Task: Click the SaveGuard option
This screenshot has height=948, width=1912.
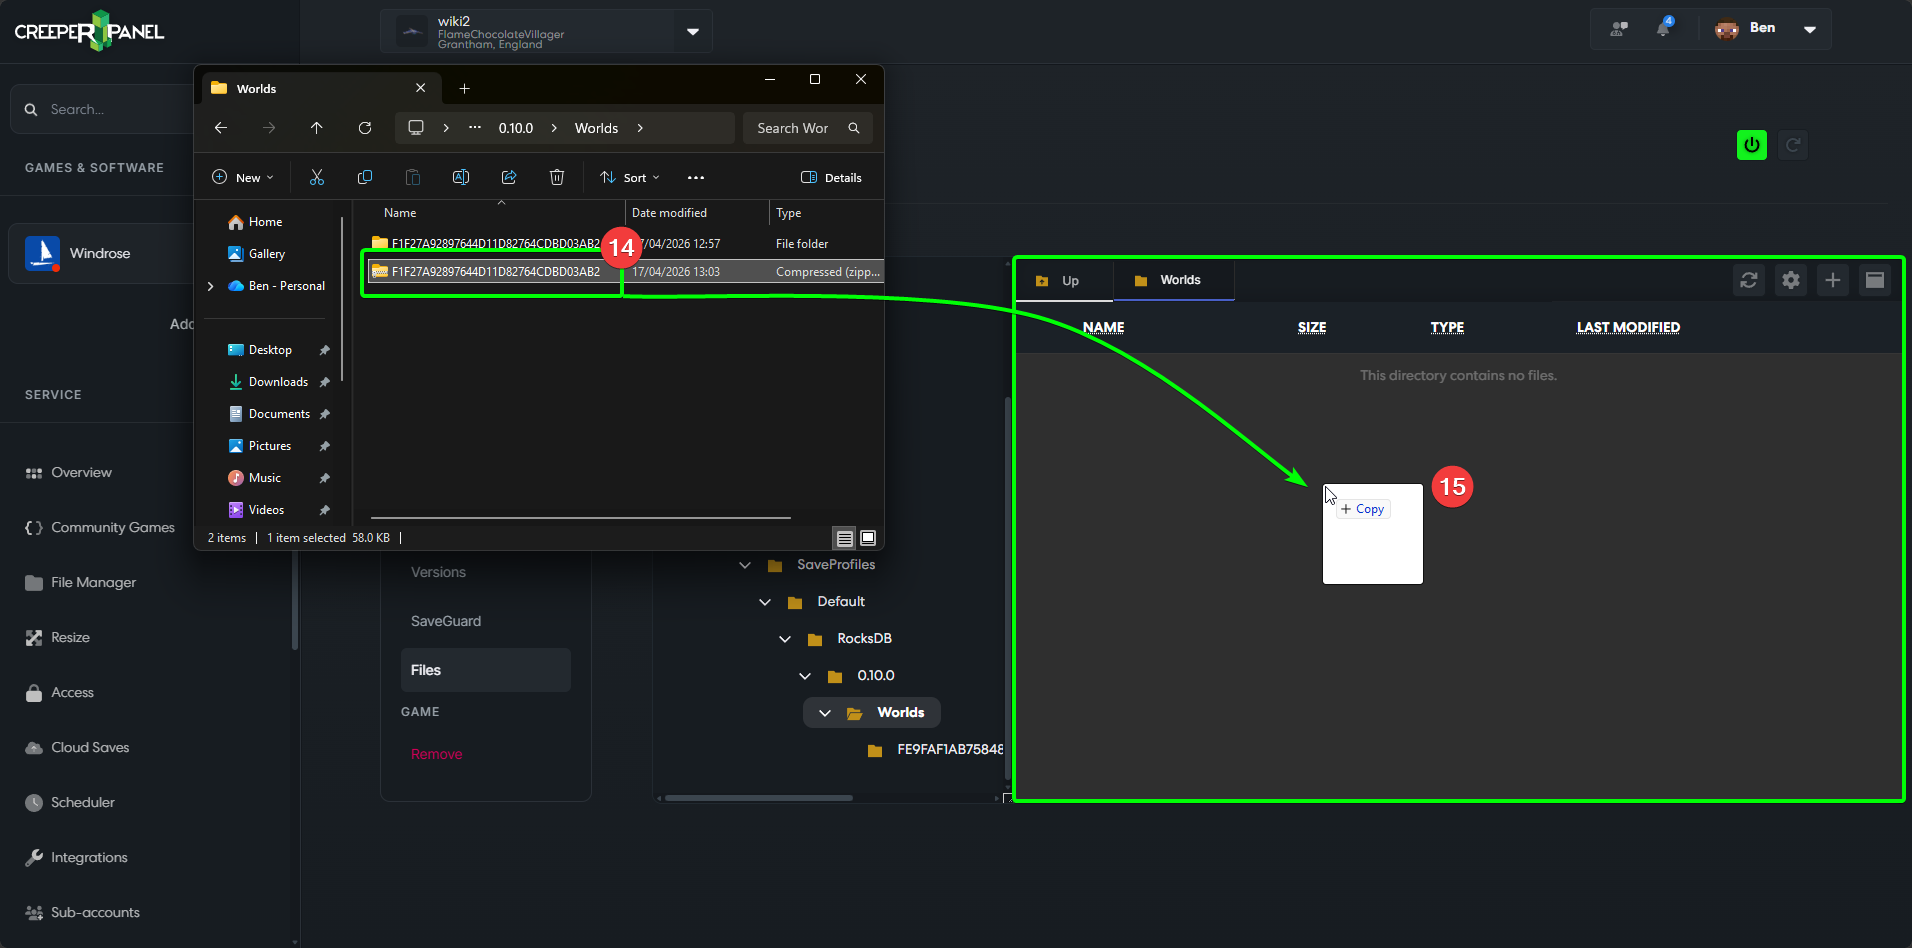Action: tap(446, 621)
